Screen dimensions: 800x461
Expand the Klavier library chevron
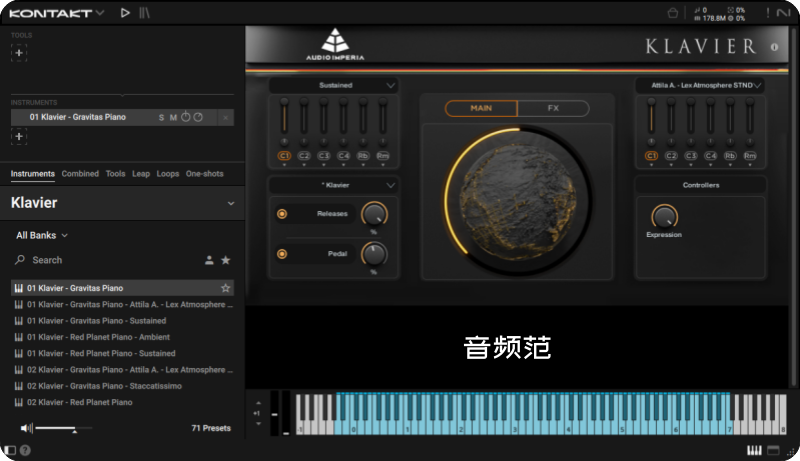coord(231,203)
